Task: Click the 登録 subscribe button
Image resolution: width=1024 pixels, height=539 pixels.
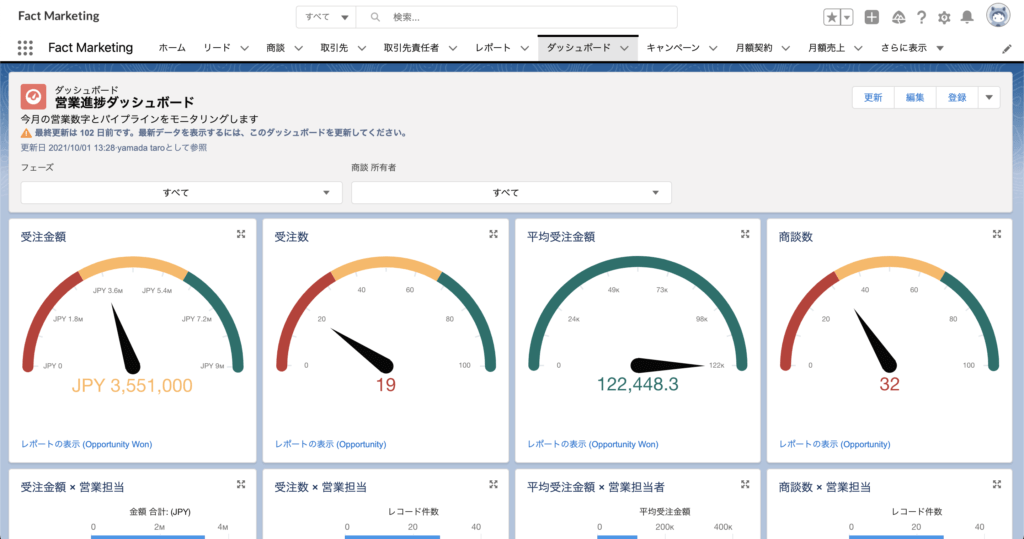Action: pos(957,97)
